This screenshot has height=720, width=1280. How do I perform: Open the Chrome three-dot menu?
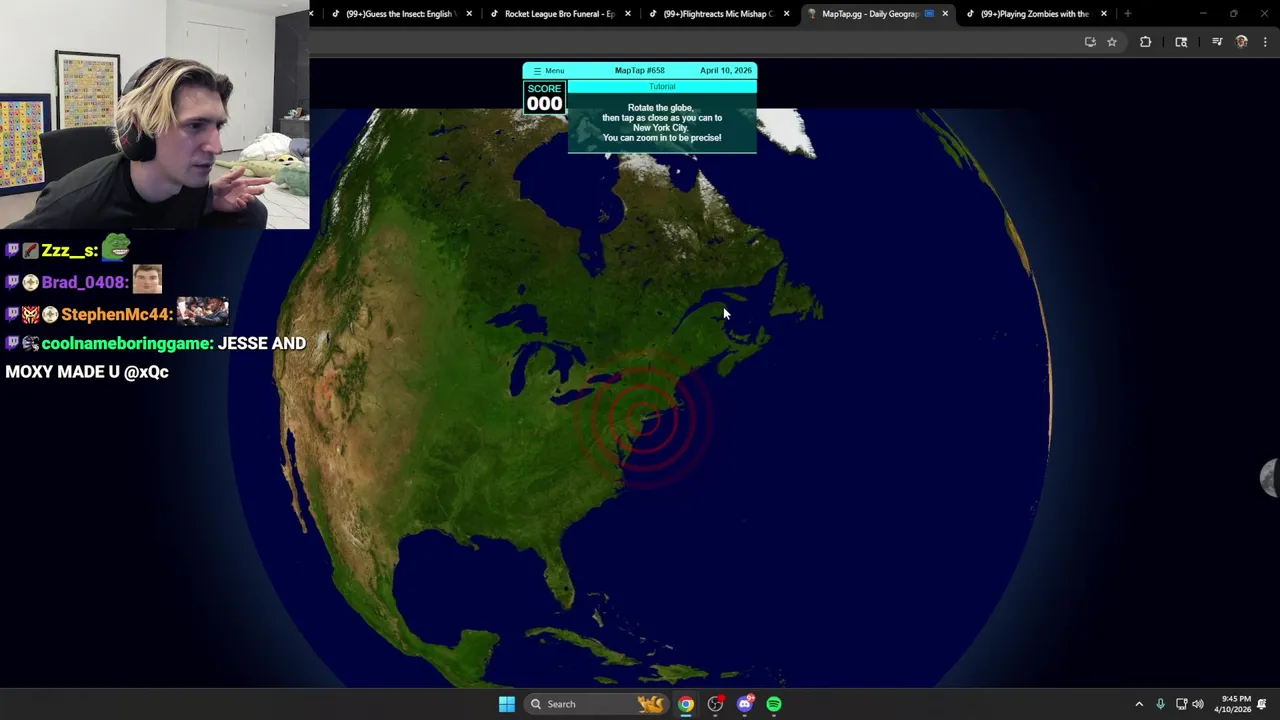(1265, 42)
